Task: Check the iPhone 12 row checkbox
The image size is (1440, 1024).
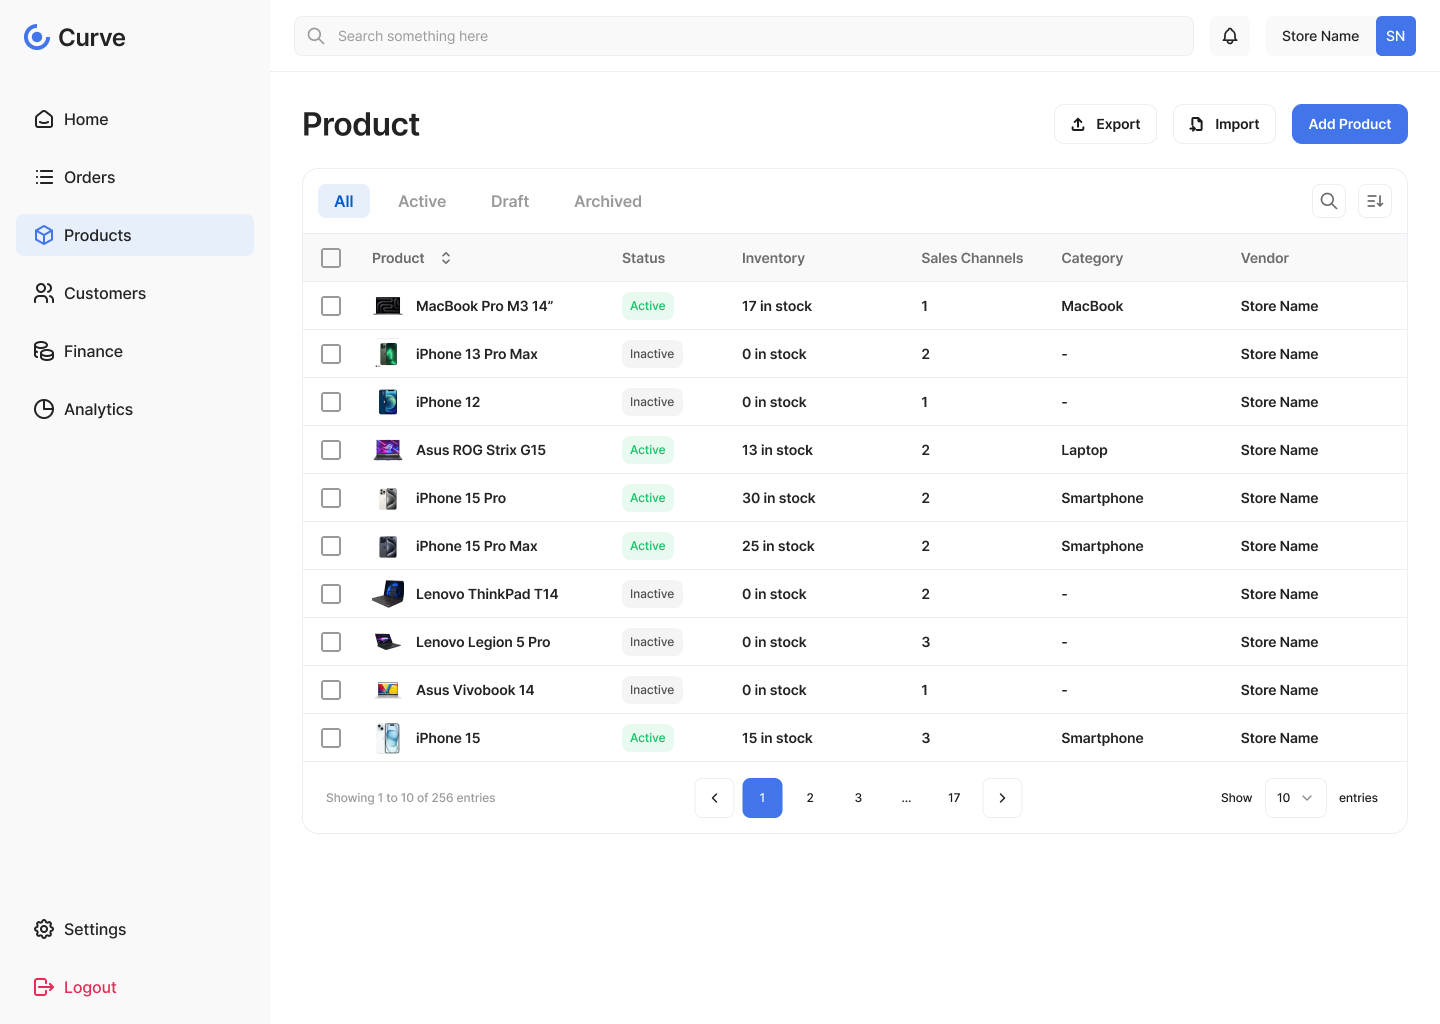Action: (331, 402)
